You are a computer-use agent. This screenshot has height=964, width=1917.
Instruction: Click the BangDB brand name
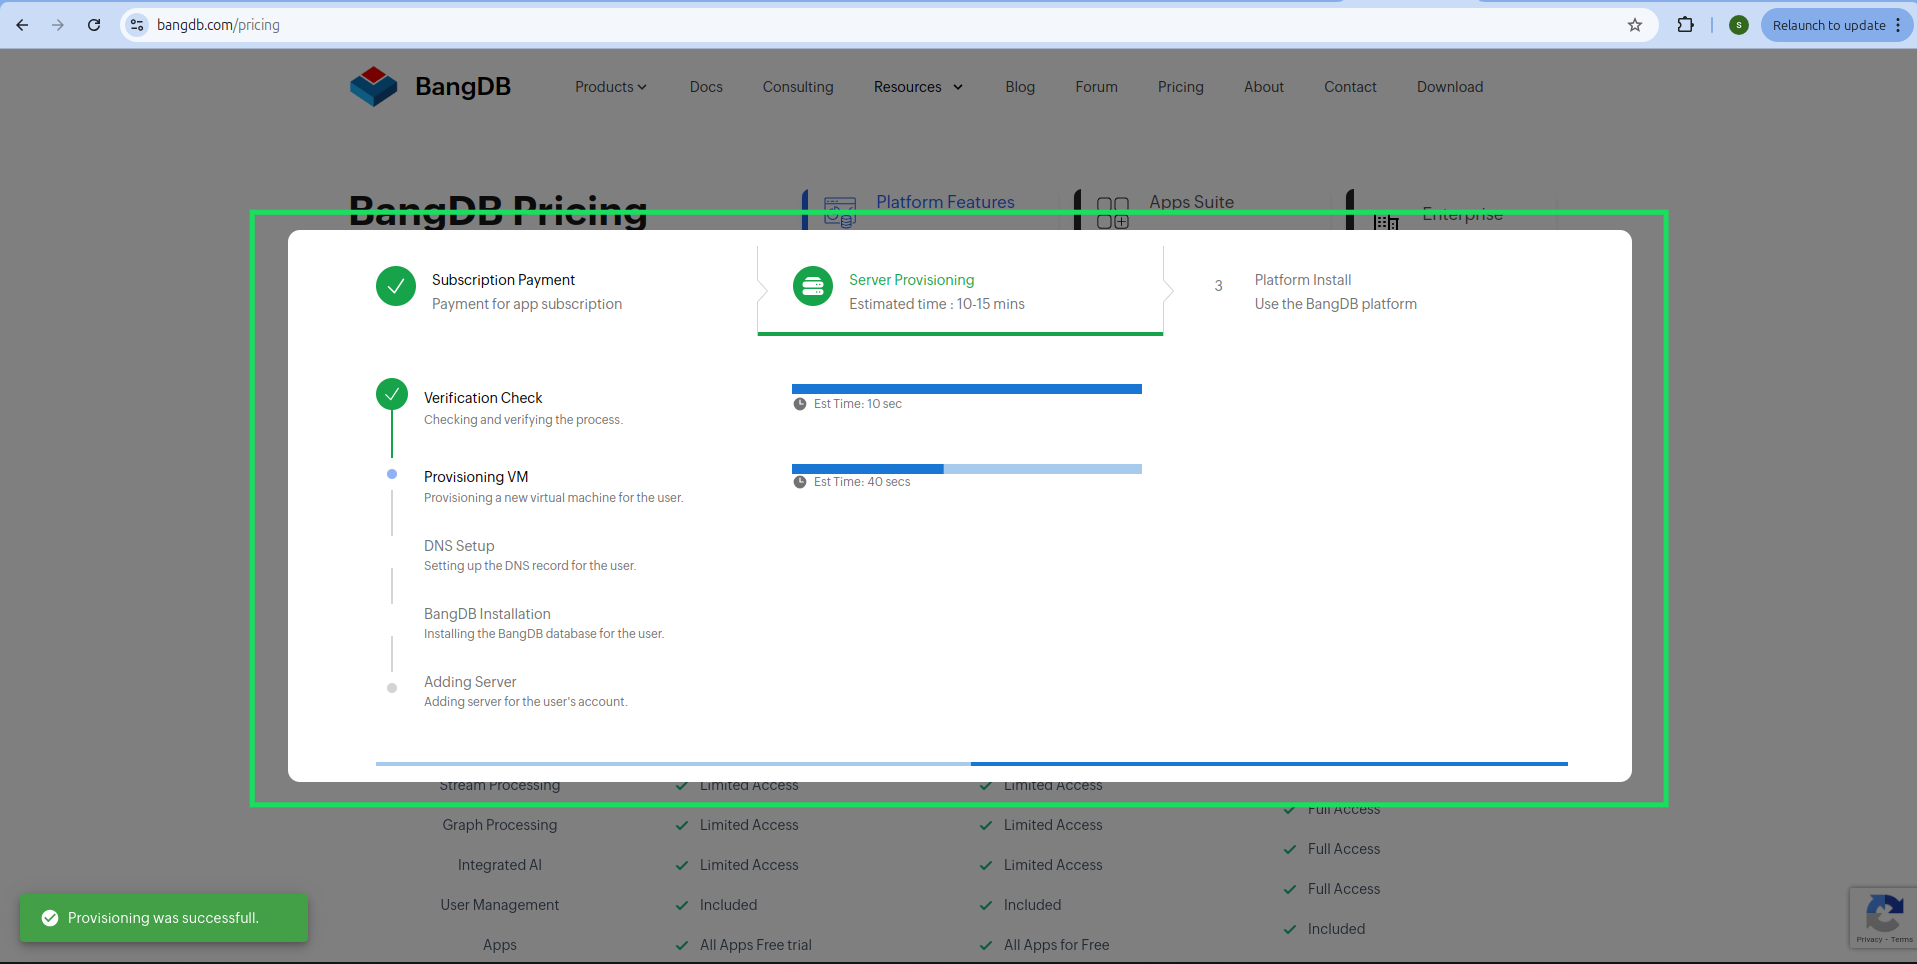[x=463, y=87]
